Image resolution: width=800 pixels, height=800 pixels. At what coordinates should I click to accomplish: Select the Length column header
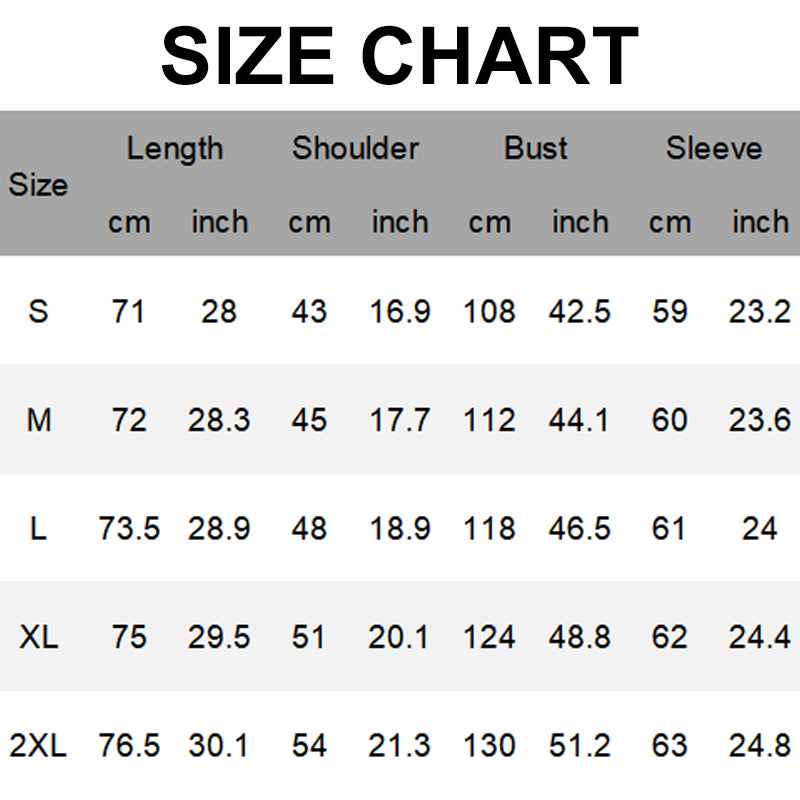175,149
